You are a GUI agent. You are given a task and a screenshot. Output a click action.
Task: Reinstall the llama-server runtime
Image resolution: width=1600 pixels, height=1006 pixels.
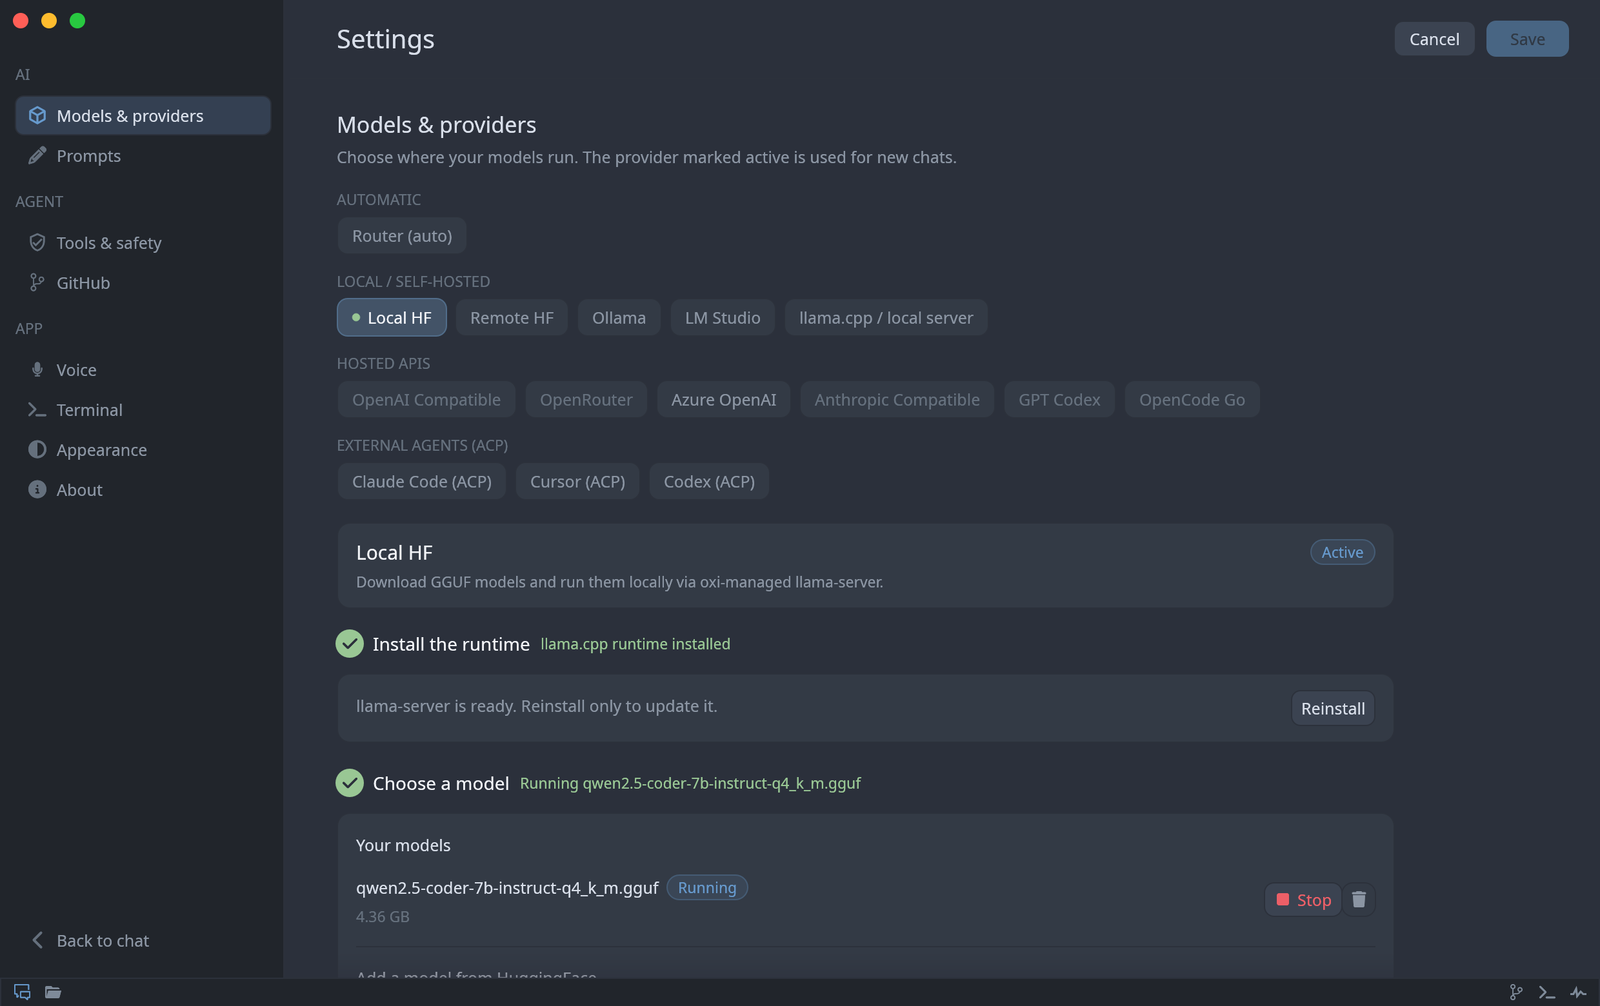(x=1333, y=708)
